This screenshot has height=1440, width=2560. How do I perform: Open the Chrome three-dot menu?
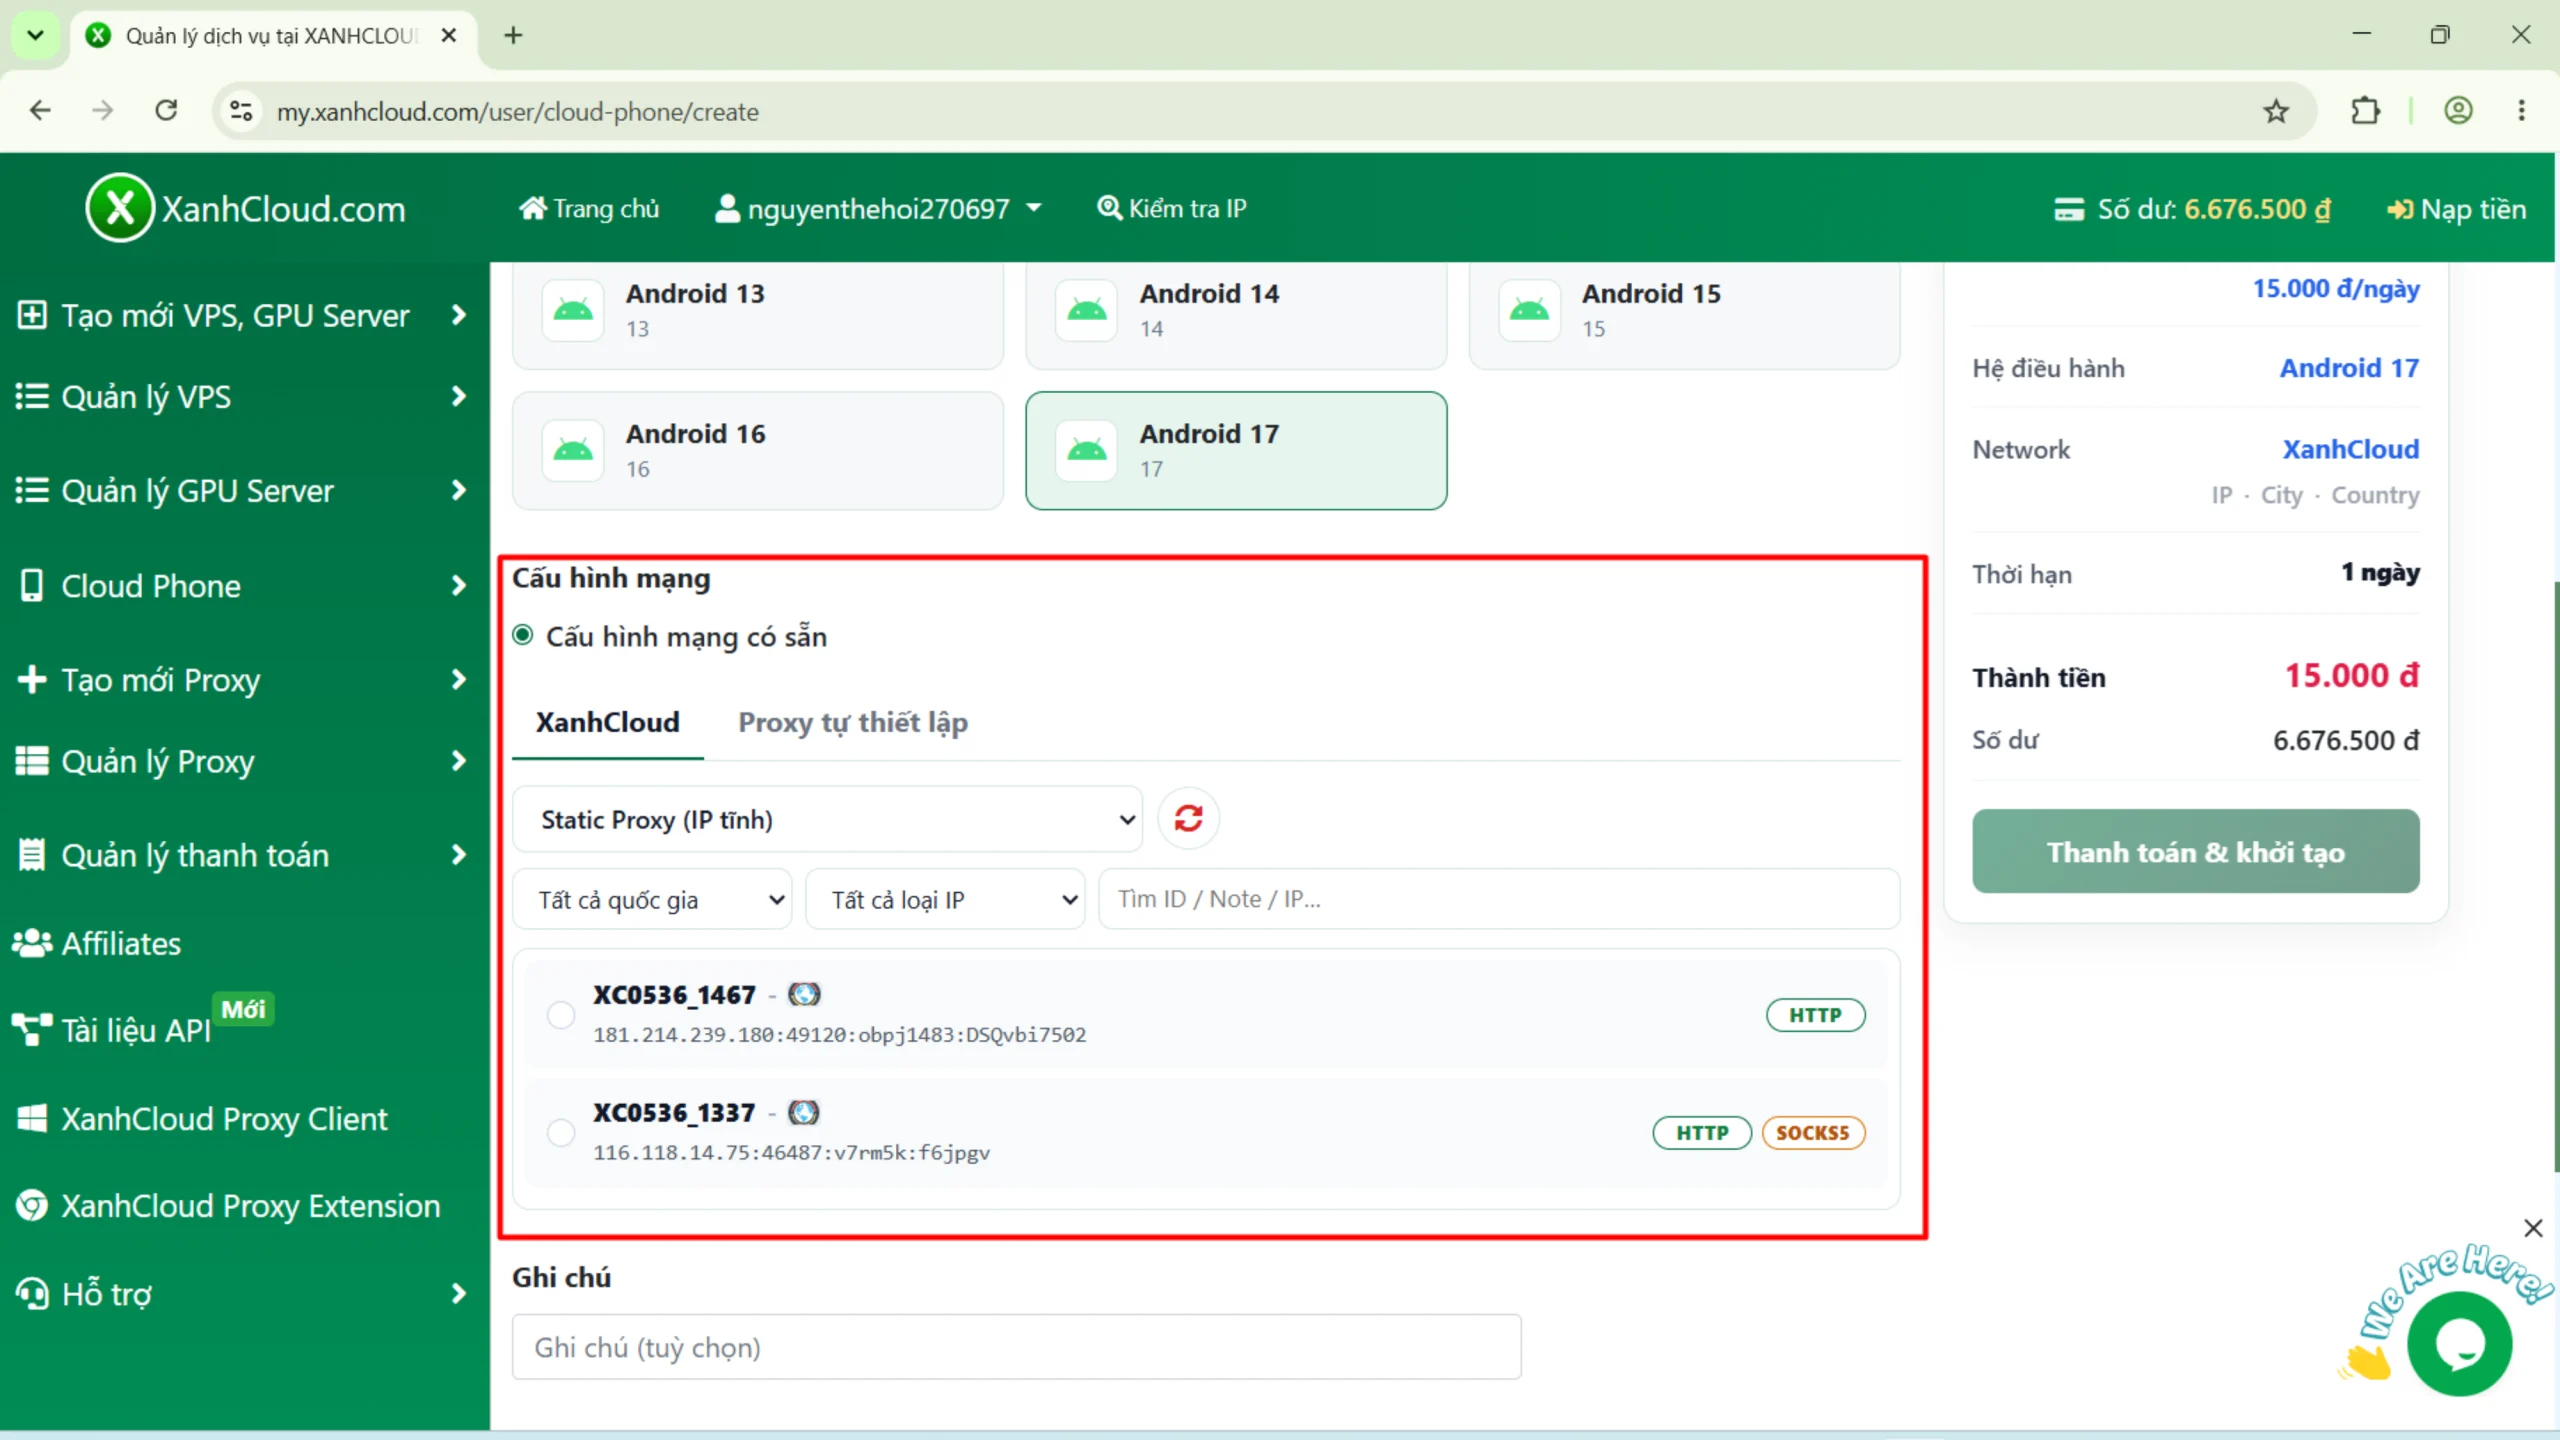point(2522,111)
